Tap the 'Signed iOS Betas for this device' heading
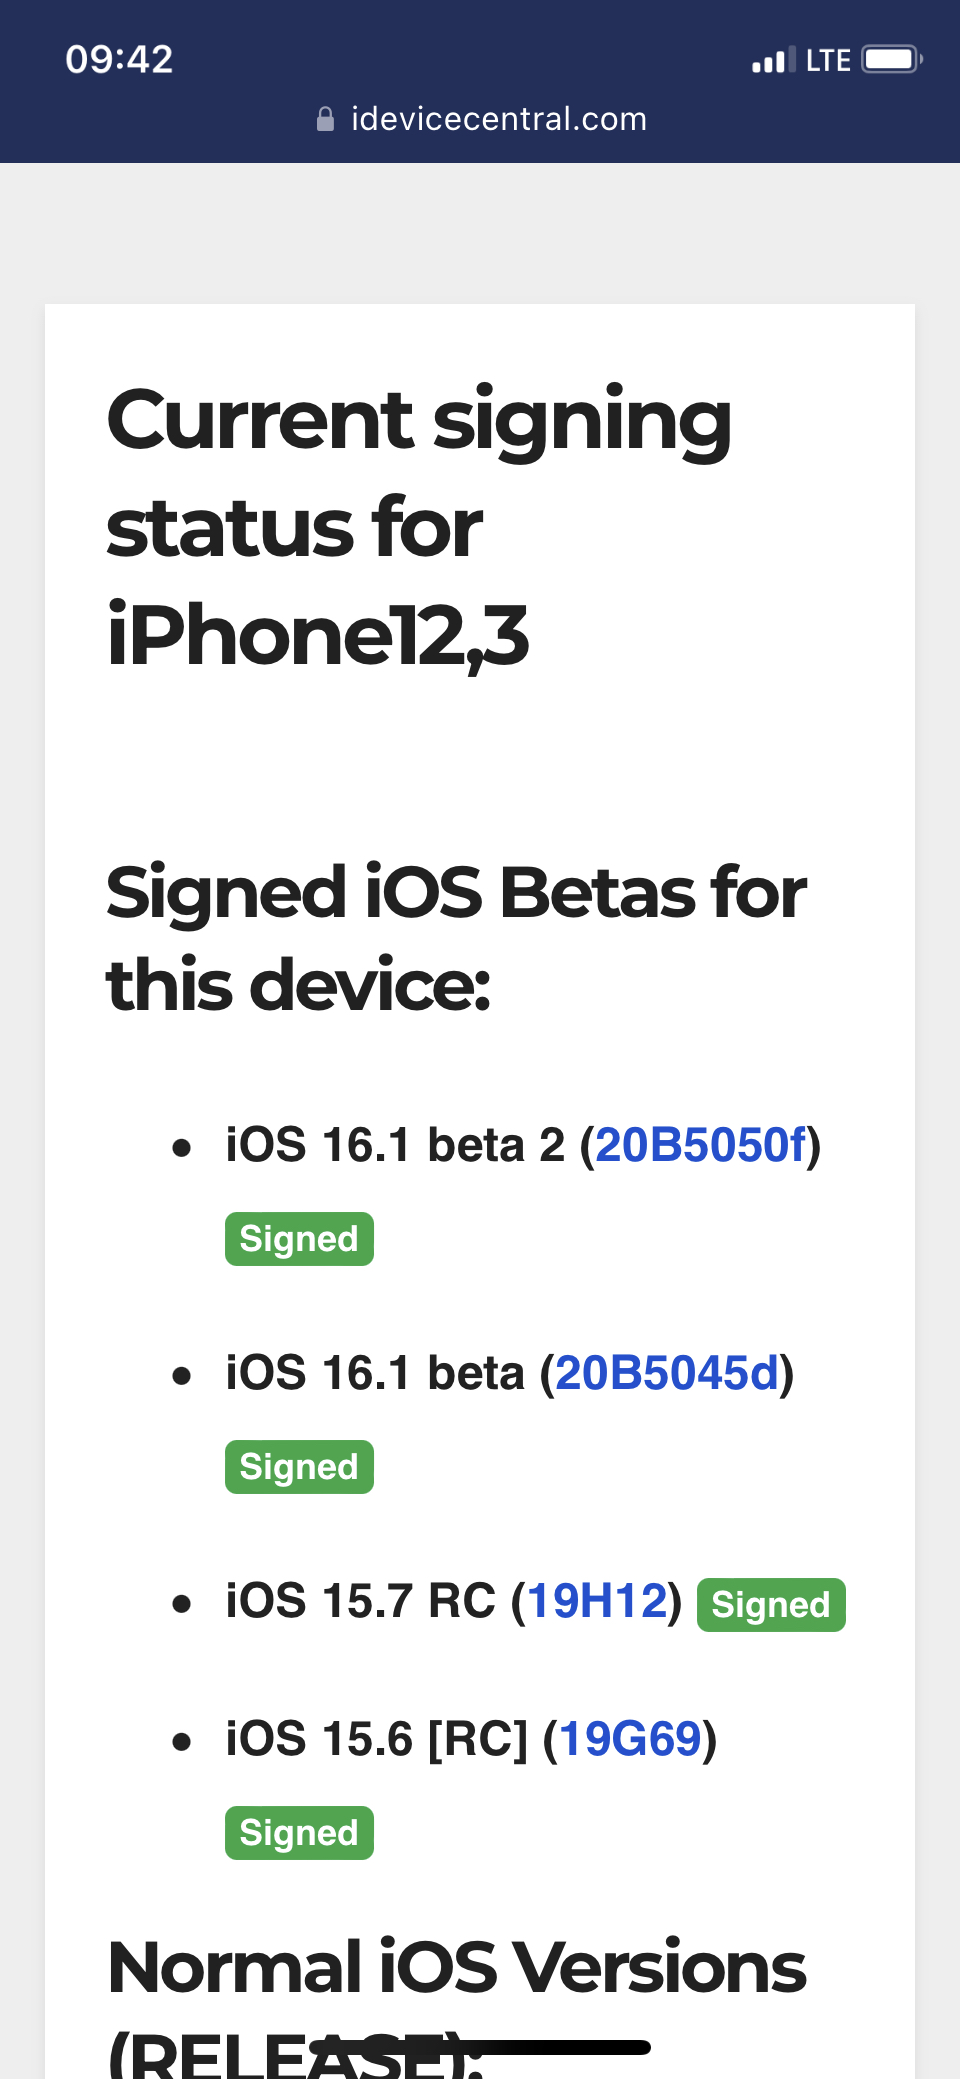The image size is (960, 2079). click(456, 938)
